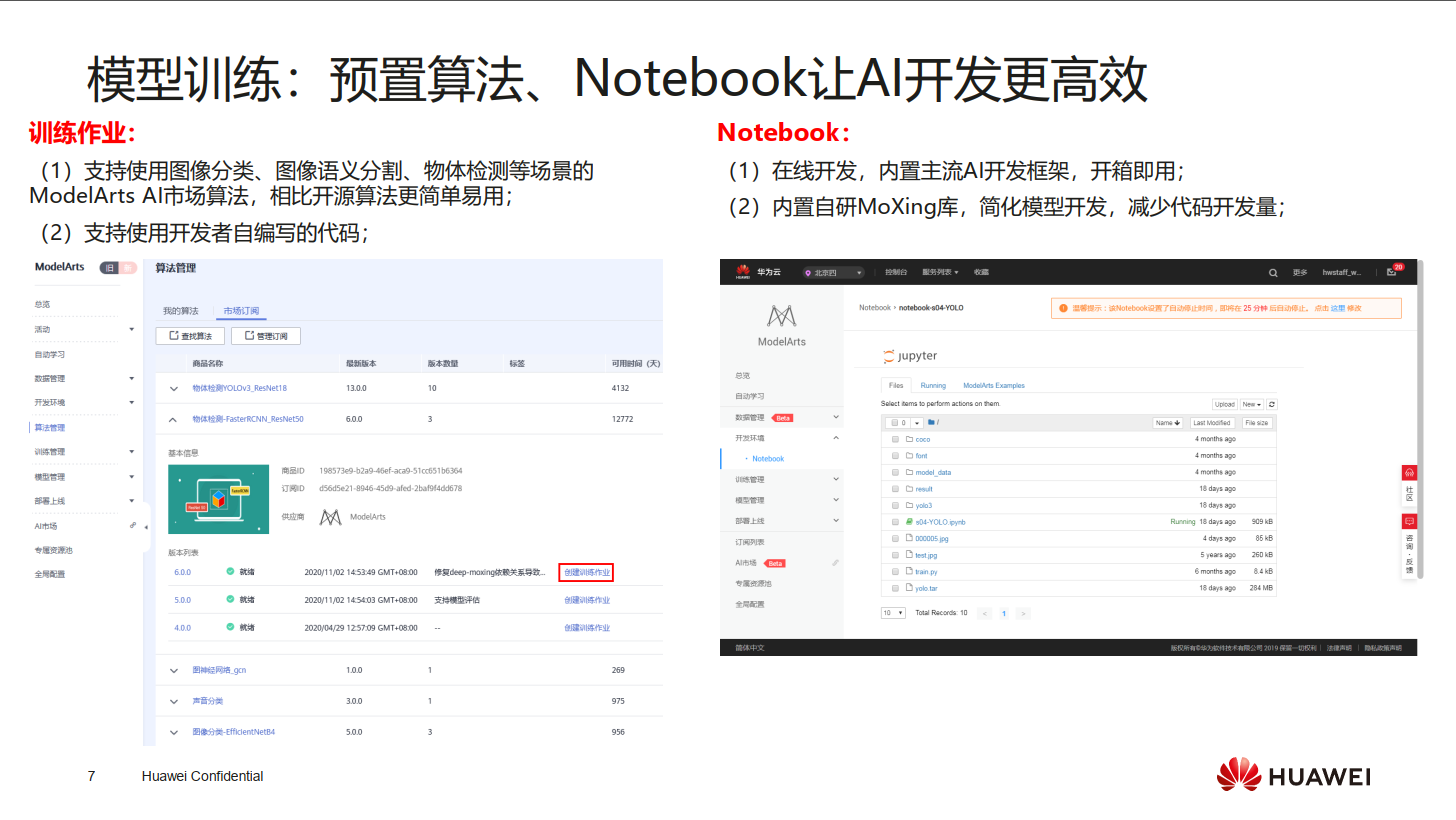1456x820 pixels.
Task: Tick the checkbox for test.jpg
Action: (895, 555)
